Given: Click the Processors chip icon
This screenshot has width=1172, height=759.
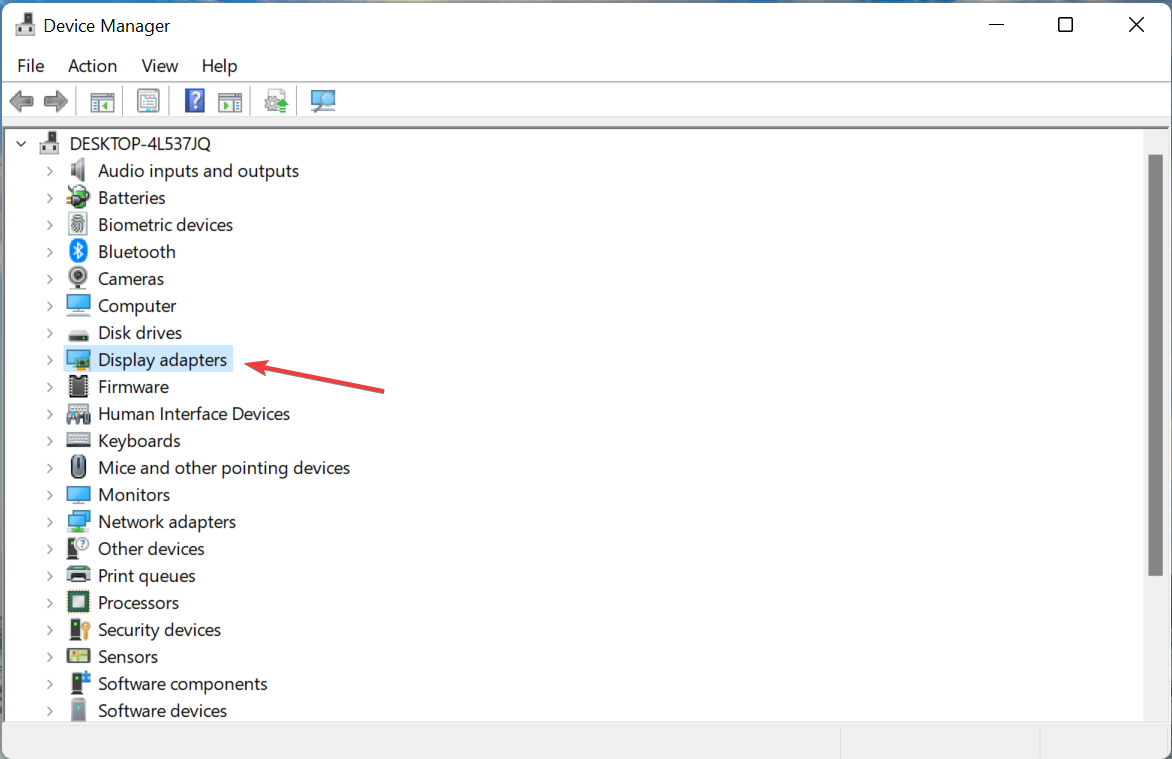Looking at the screenshot, I should (x=78, y=602).
